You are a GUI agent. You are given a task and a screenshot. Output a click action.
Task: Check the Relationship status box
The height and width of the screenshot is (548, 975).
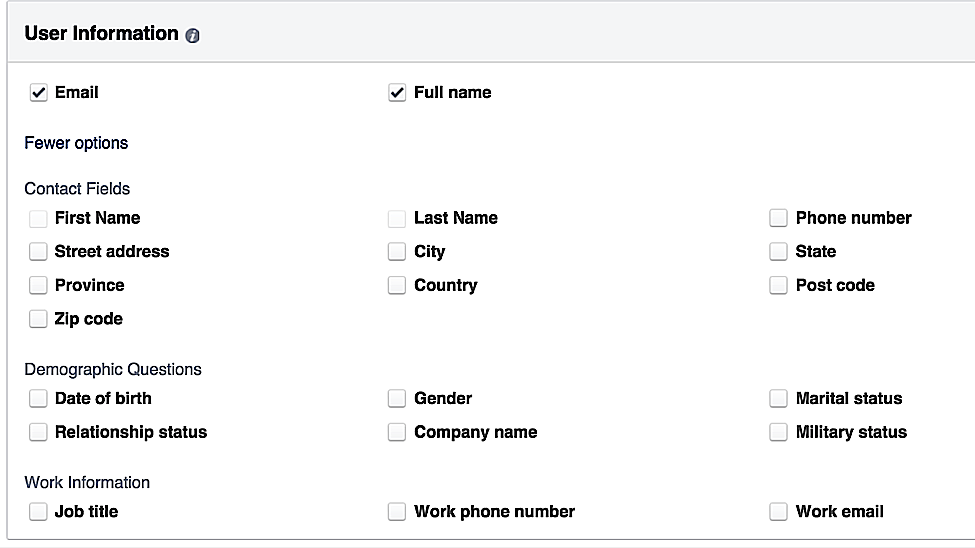38,433
